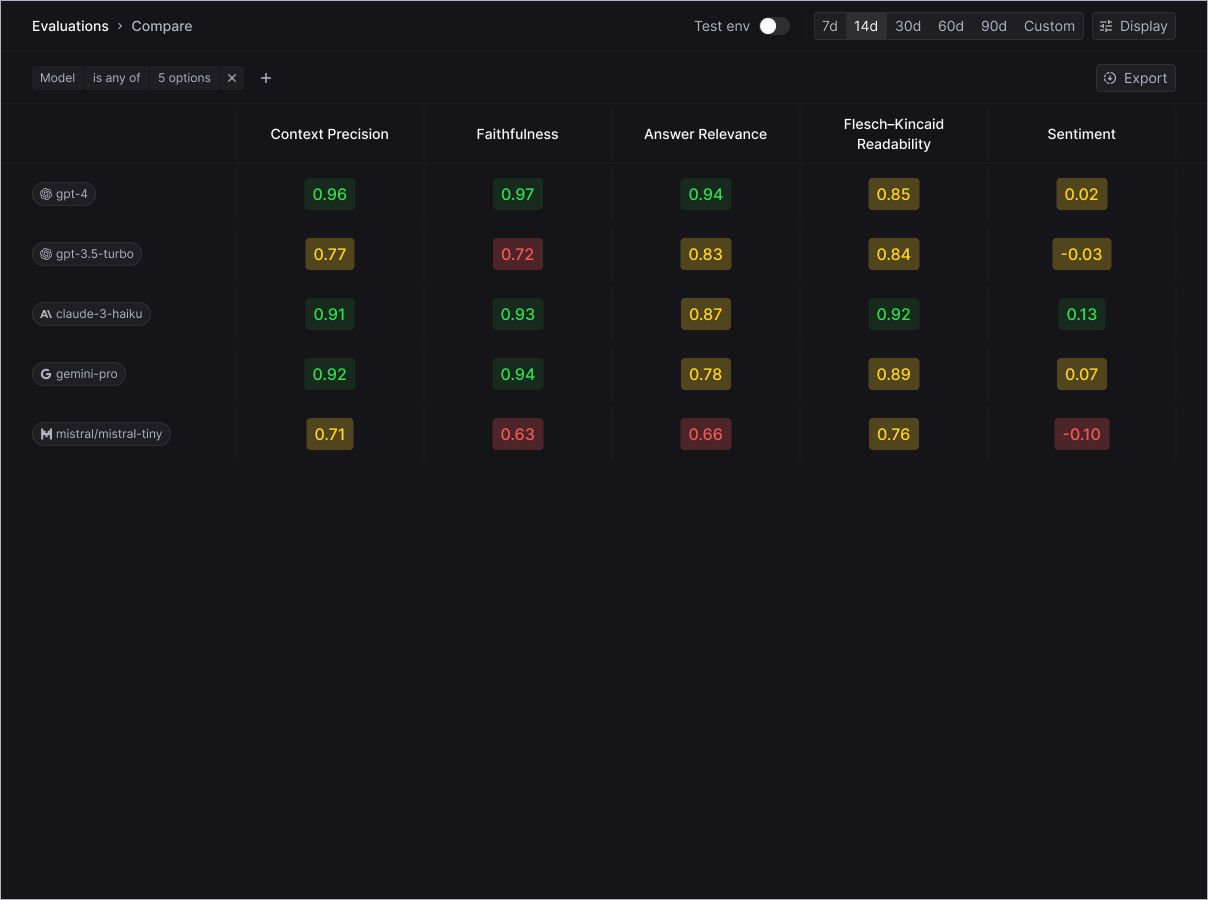
Task: Open the Model filter field dropdown
Action: [58, 78]
